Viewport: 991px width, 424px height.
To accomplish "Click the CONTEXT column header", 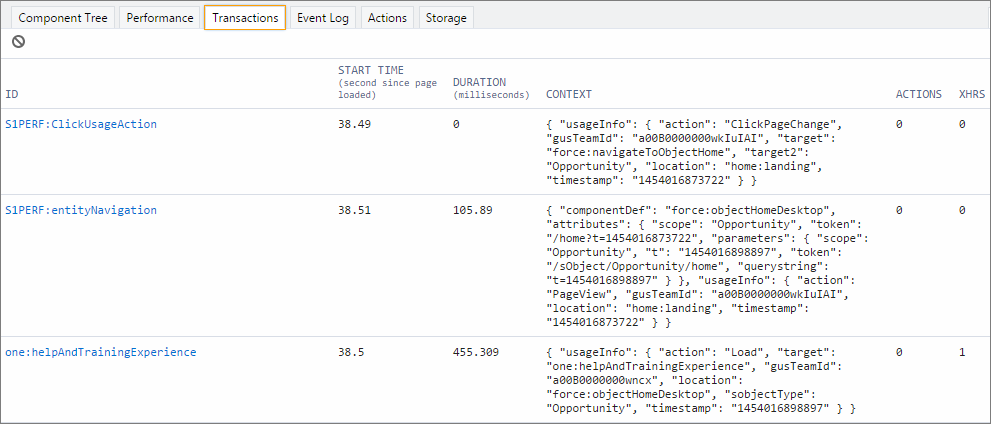I will (x=569, y=94).
